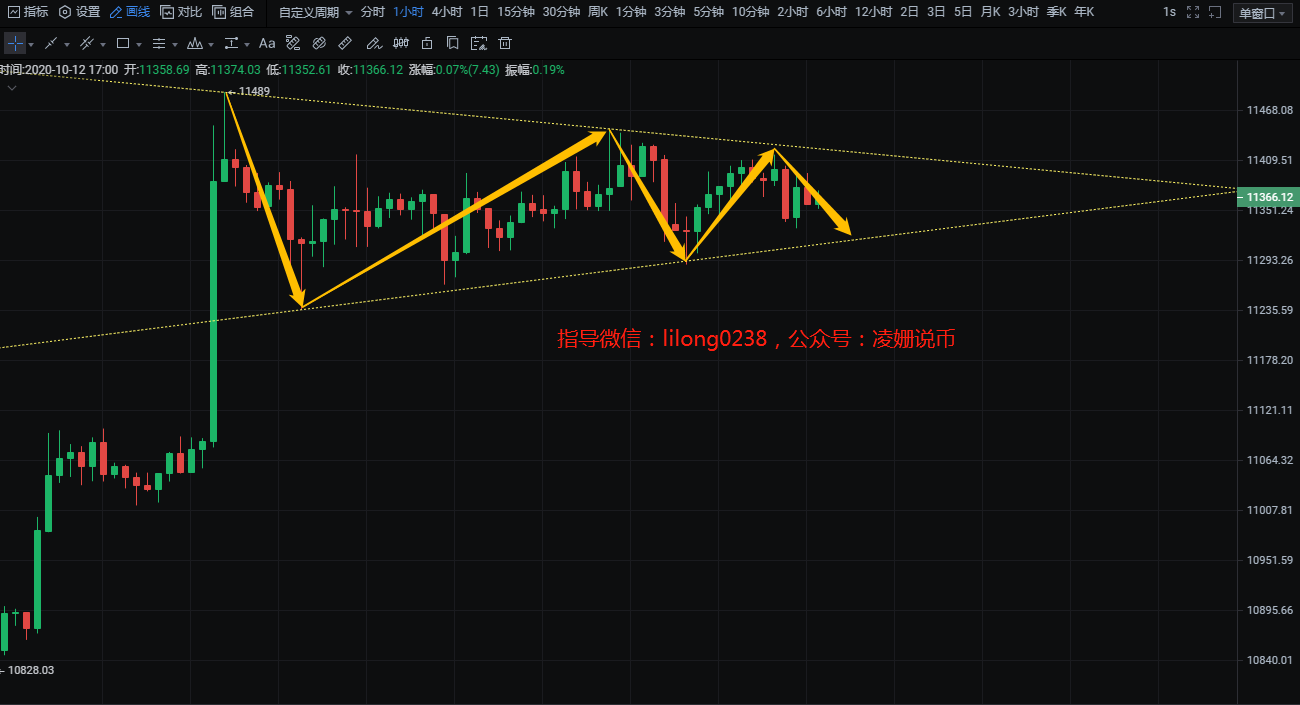The image size is (1300, 705).
Task: Open the 自定义周期 custom period dropdown
Action: (x=315, y=12)
